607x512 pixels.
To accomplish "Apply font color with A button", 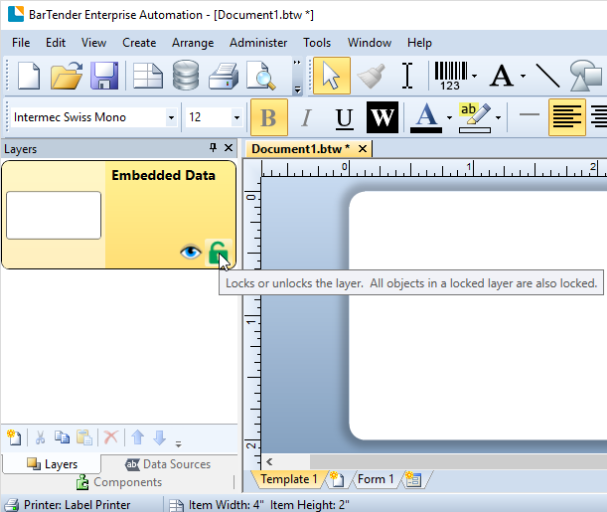I will [x=426, y=118].
